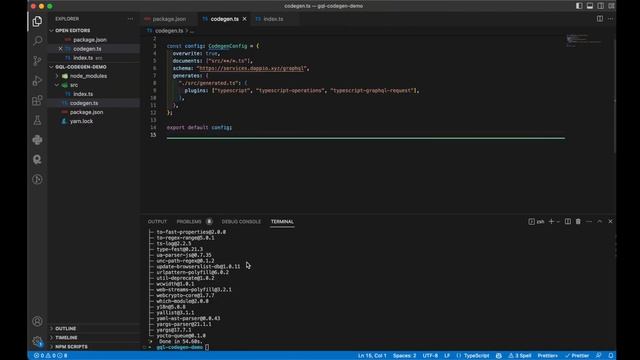Open the Explorer view in activity bar
This screenshot has width=640, height=360.
click(37, 21)
